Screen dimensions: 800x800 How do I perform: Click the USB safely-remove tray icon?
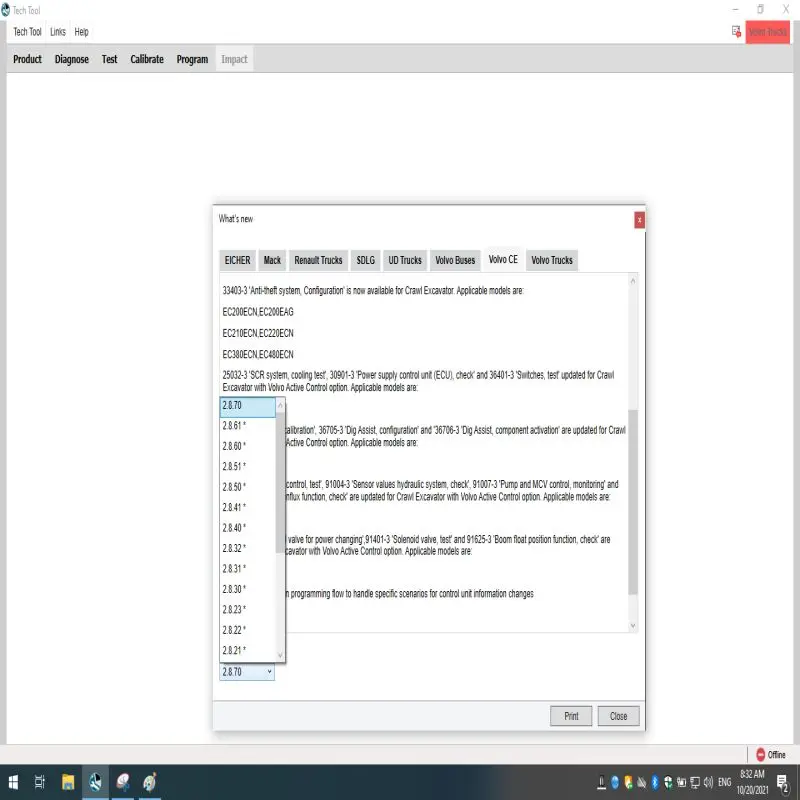(x=602, y=782)
